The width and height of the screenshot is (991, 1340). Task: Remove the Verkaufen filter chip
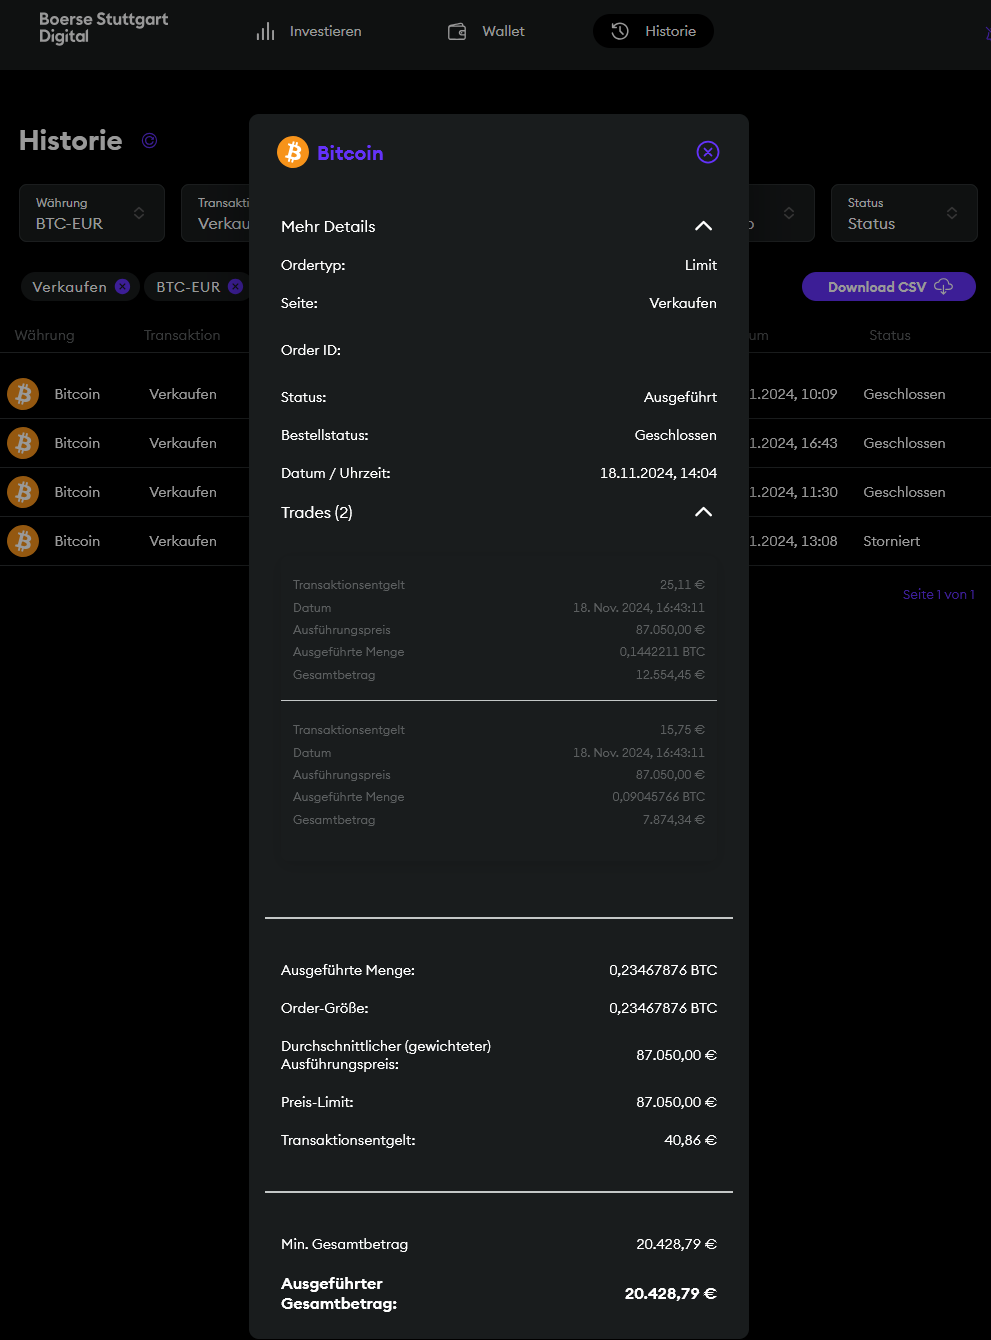coord(122,287)
